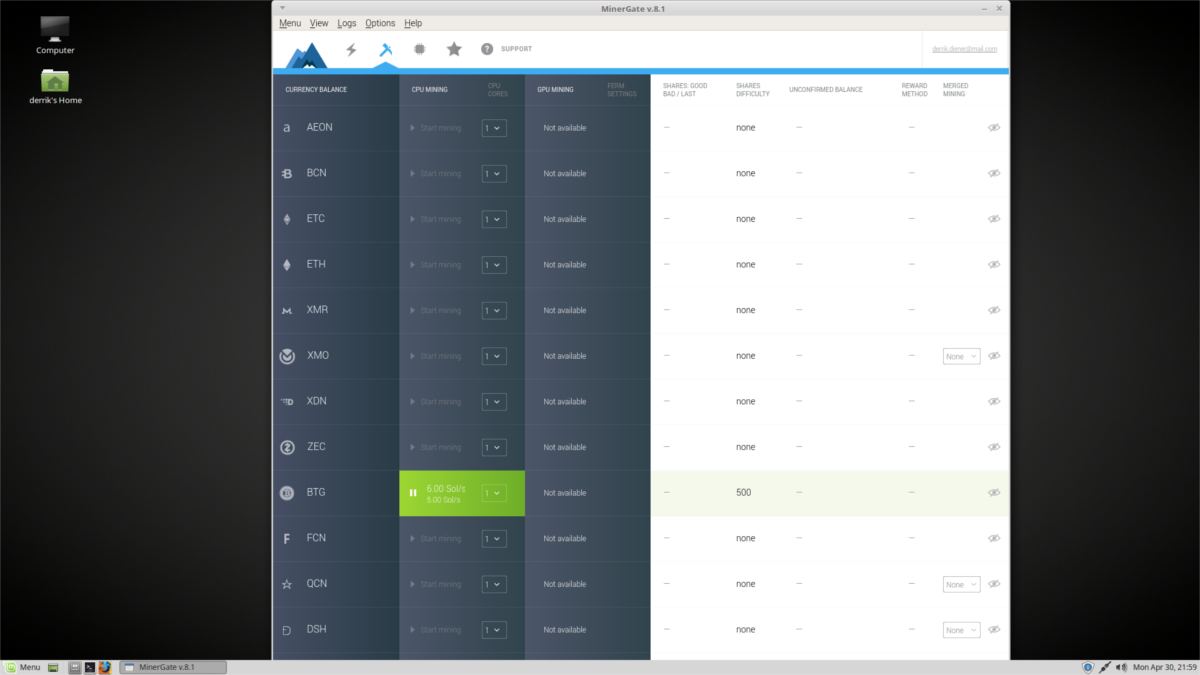The width and height of the screenshot is (1200, 675).
Task: Toggle visibility eye for ZEC row
Action: coord(994,447)
